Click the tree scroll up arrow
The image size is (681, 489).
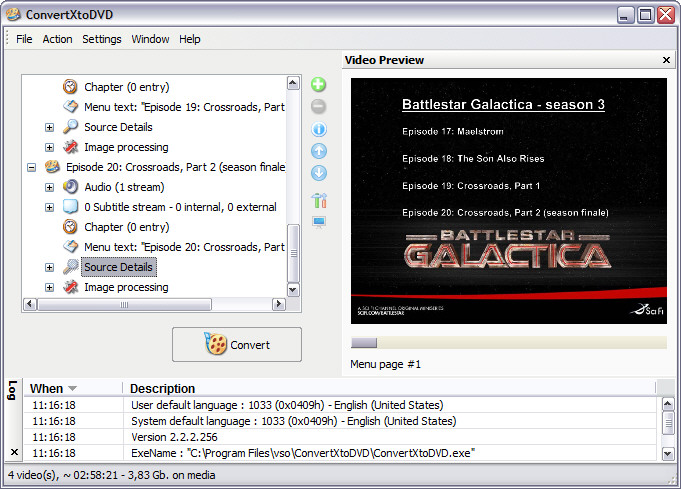[294, 83]
